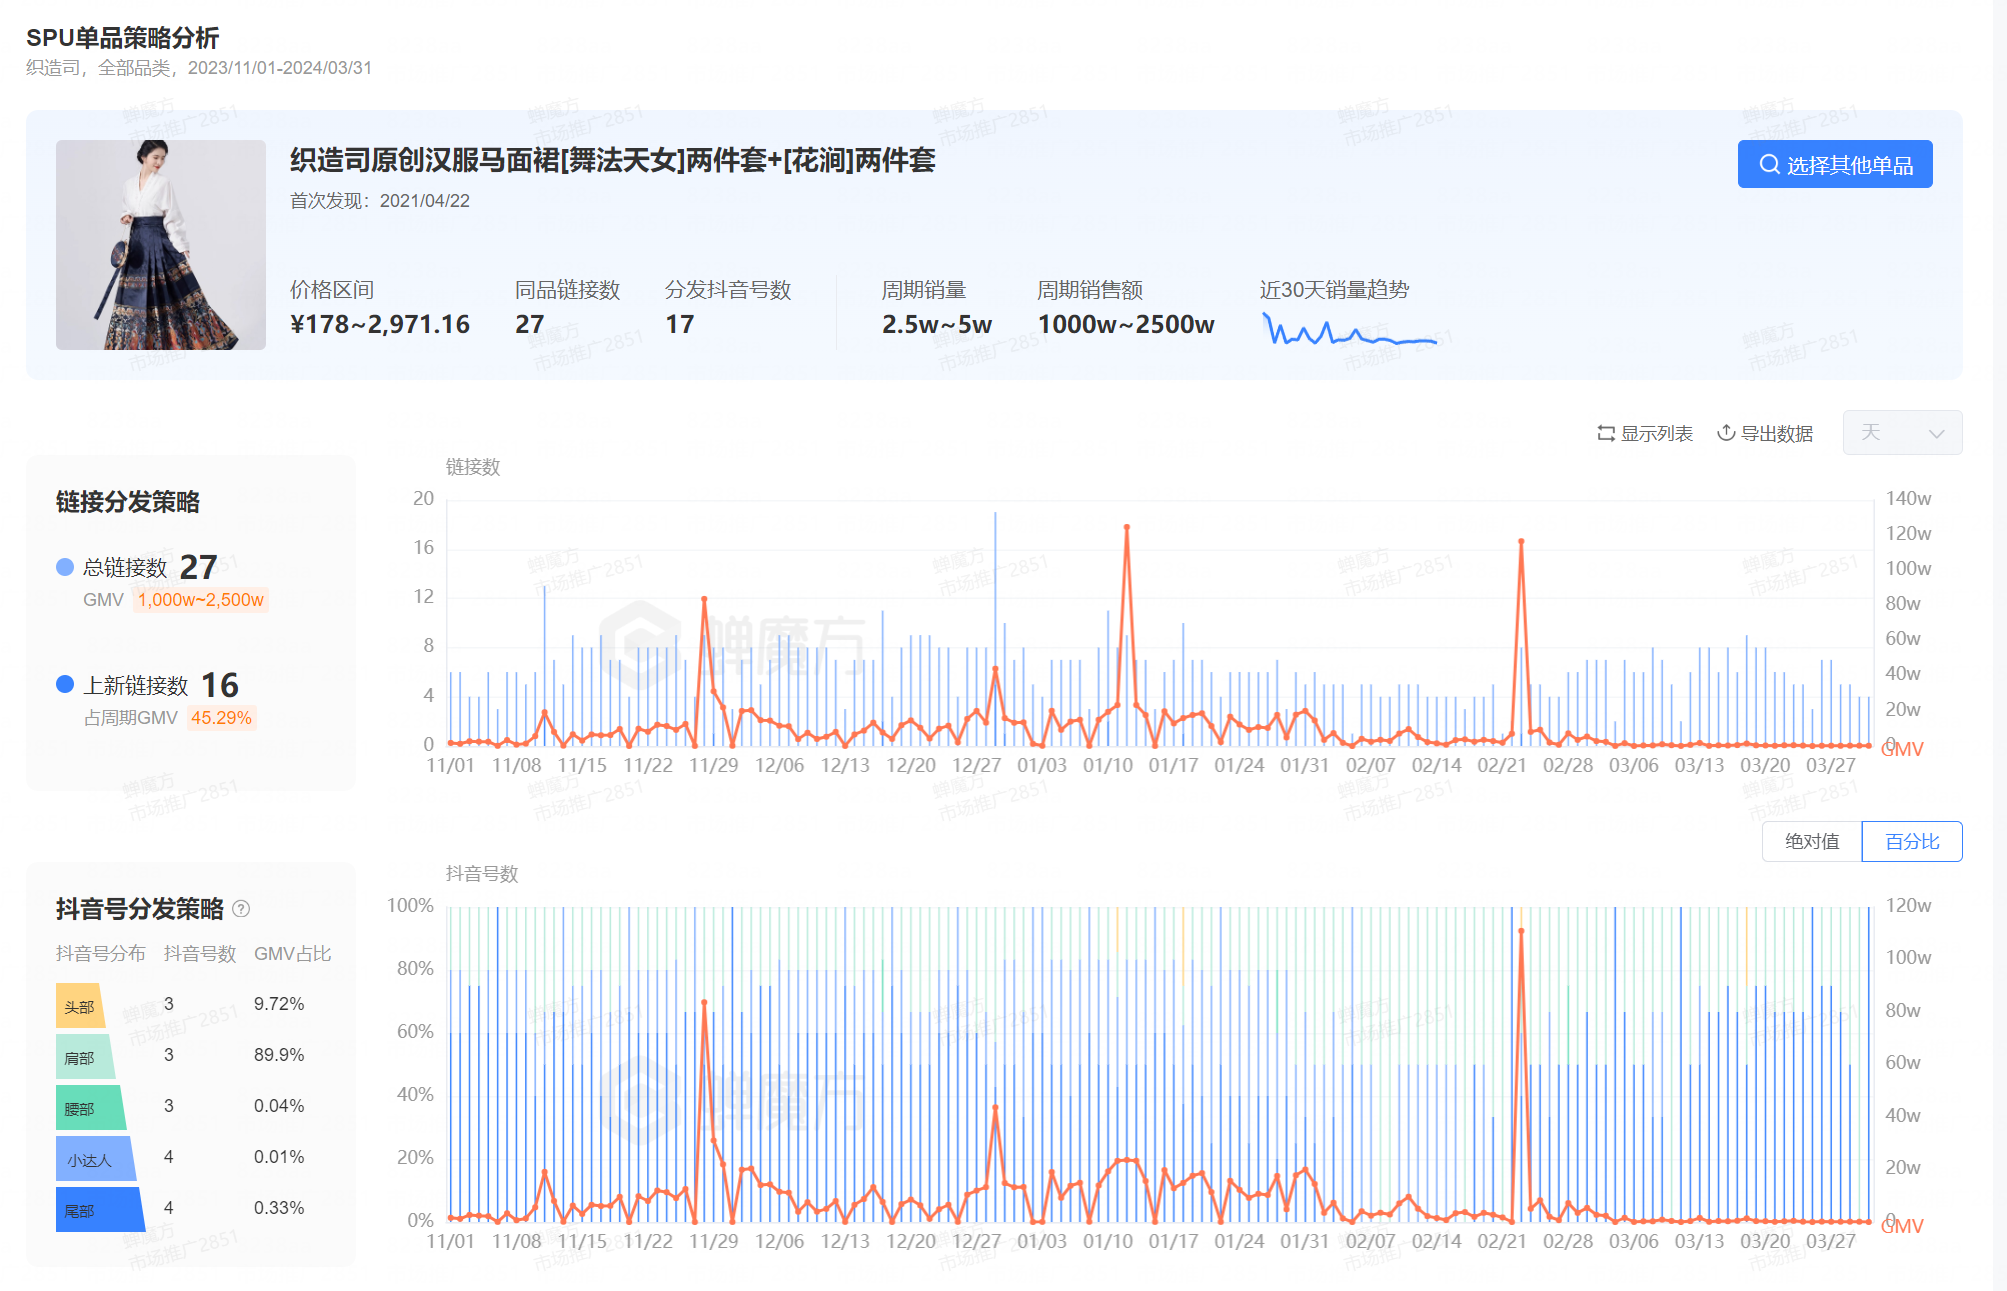Click the help icon beside 抖音号分发策略
The height and width of the screenshot is (1291, 2007).
[241, 909]
